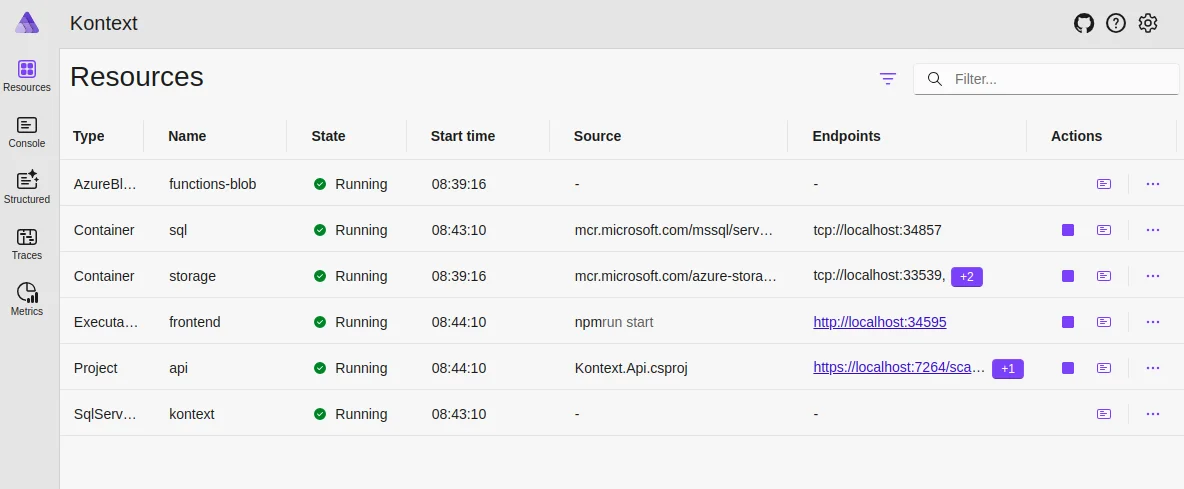Sort resources by the State column header
This screenshot has height=489, width=1184.
pos(328,136)
